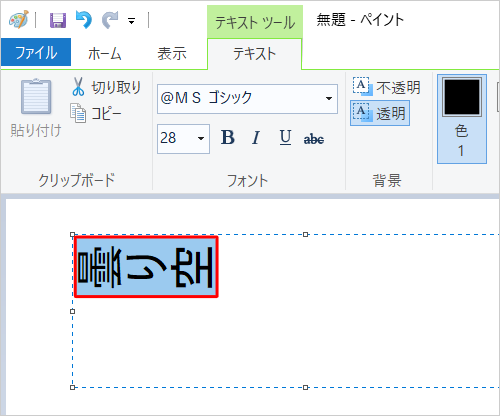Select the black 色 1 color swatch
This screenshot has height=416, width=500.
click(462, 119)
